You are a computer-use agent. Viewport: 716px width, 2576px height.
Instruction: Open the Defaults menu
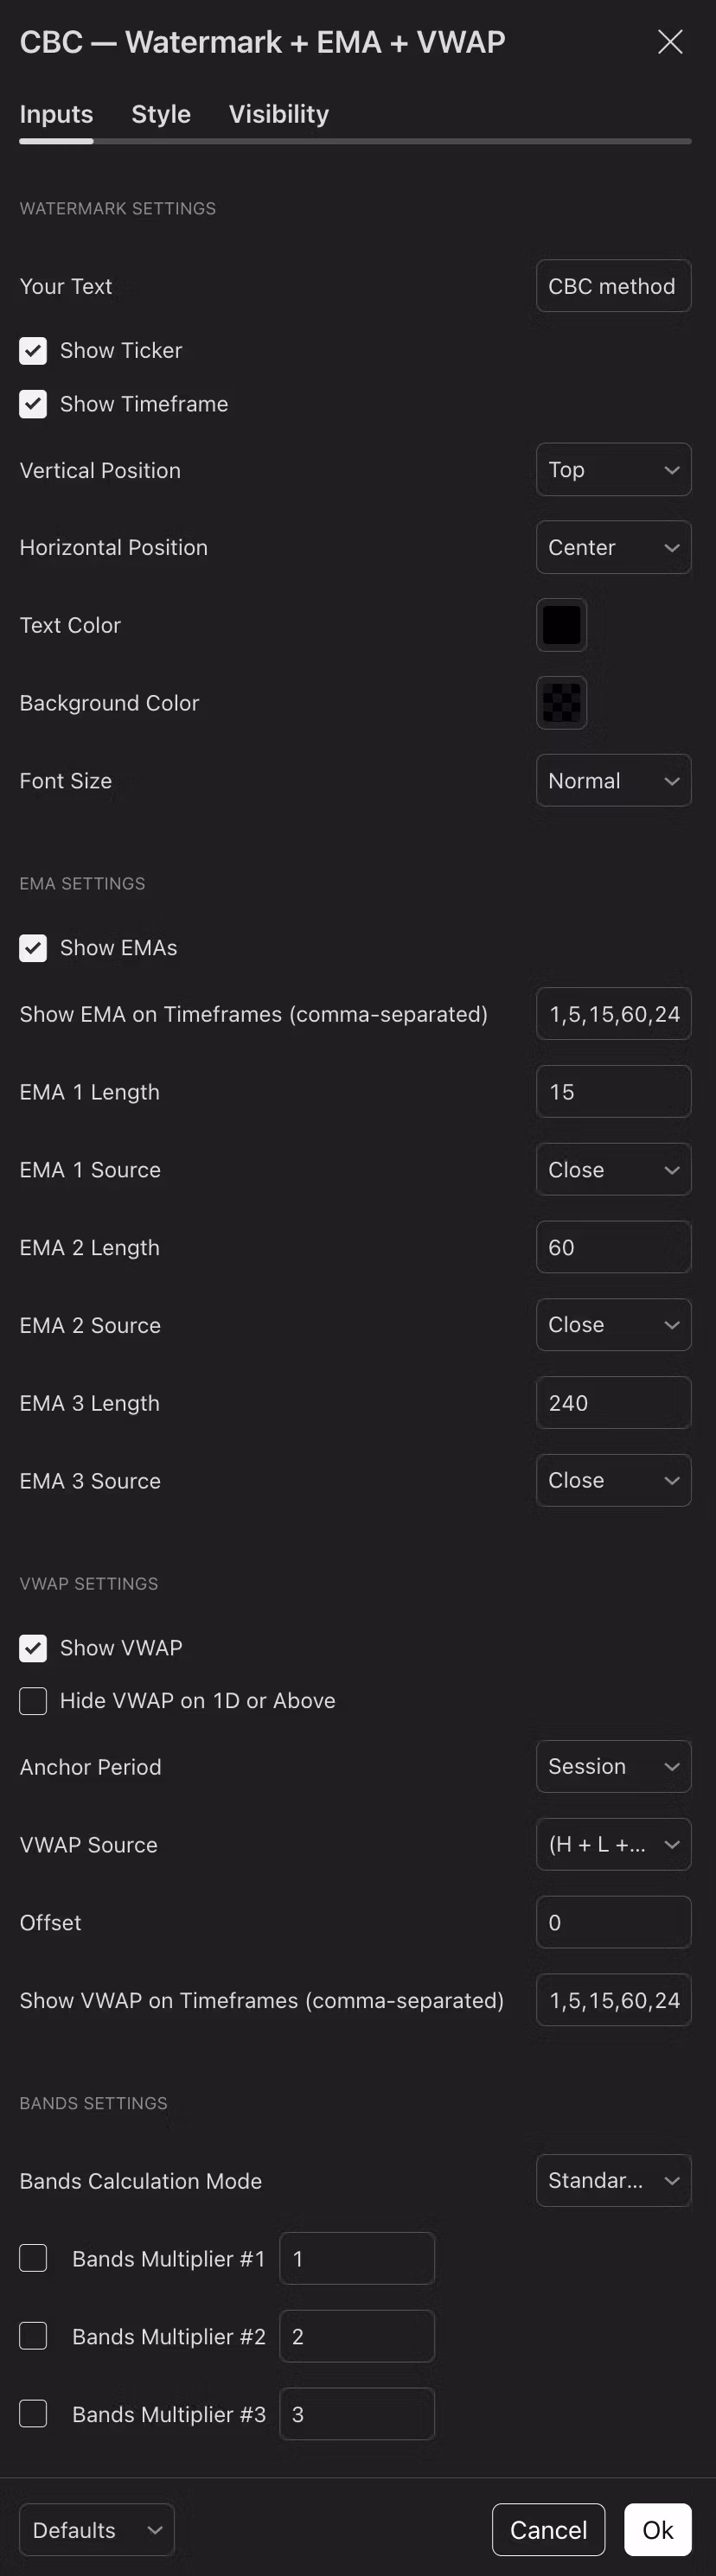click(97, 2530)
